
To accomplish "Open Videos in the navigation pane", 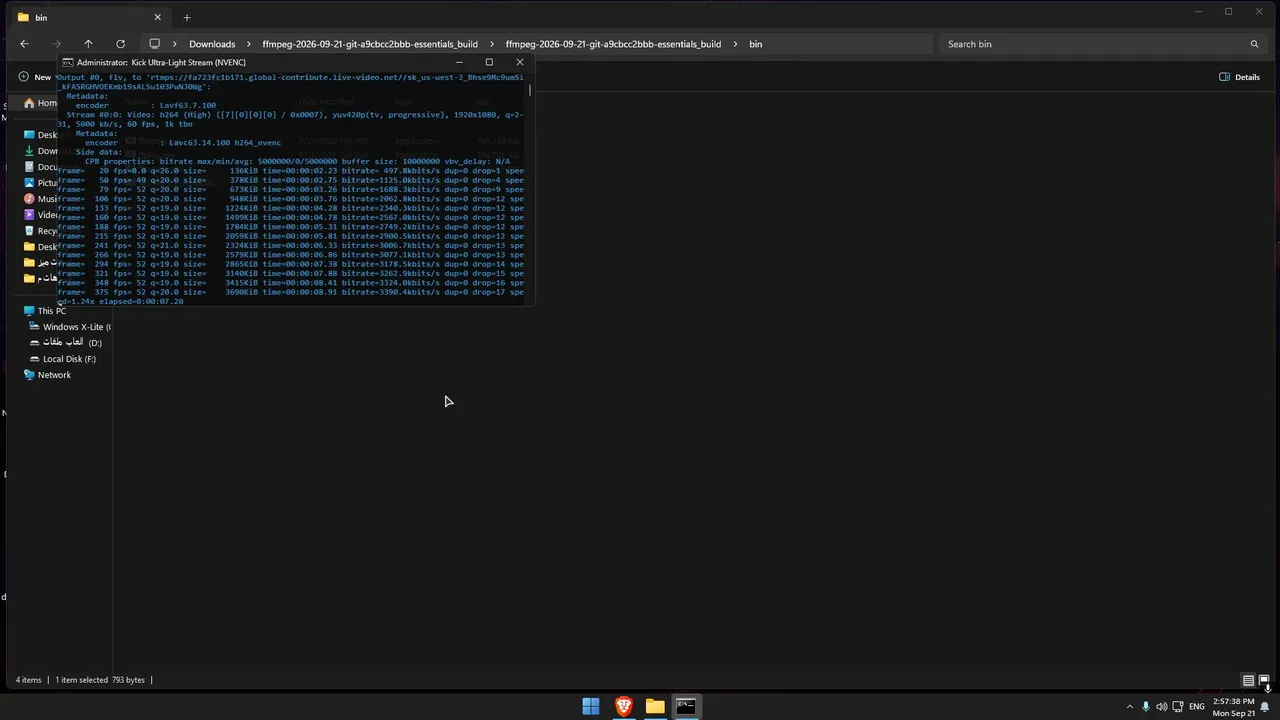I will 40,215.
